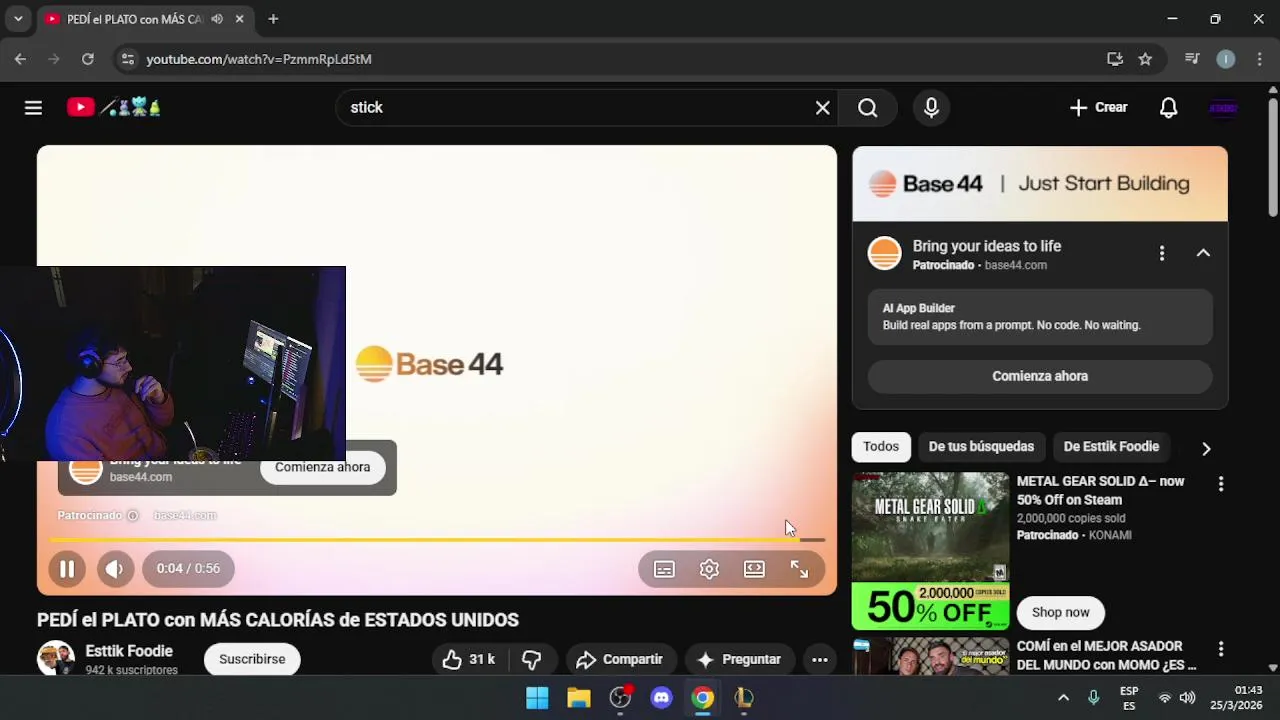Select De tus búsquedas chip
The height and width of the screenshot is (720, 1280).
[x=981, y=447]
